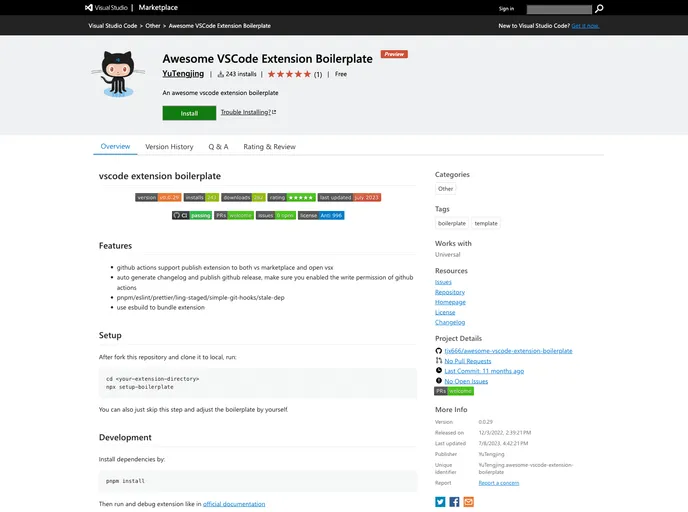The height and width of the screenshot is (512, 688).
Task: Click the installs badge
Action: 201,197
